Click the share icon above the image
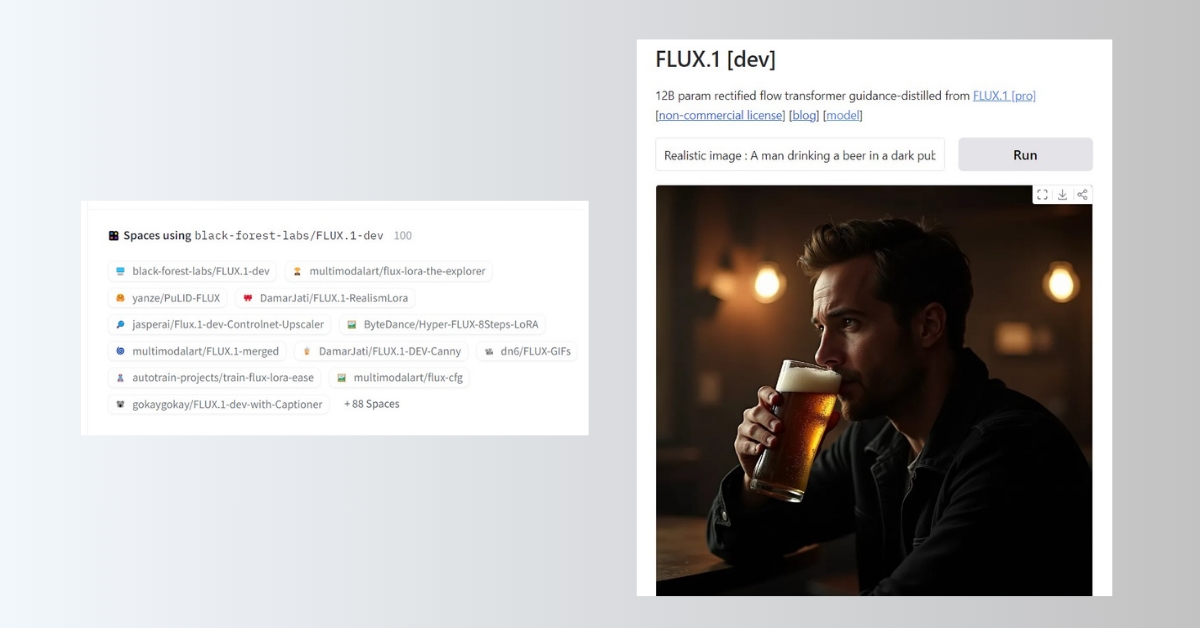This screenshot has height=628, width=1200. pos(1082,195)
